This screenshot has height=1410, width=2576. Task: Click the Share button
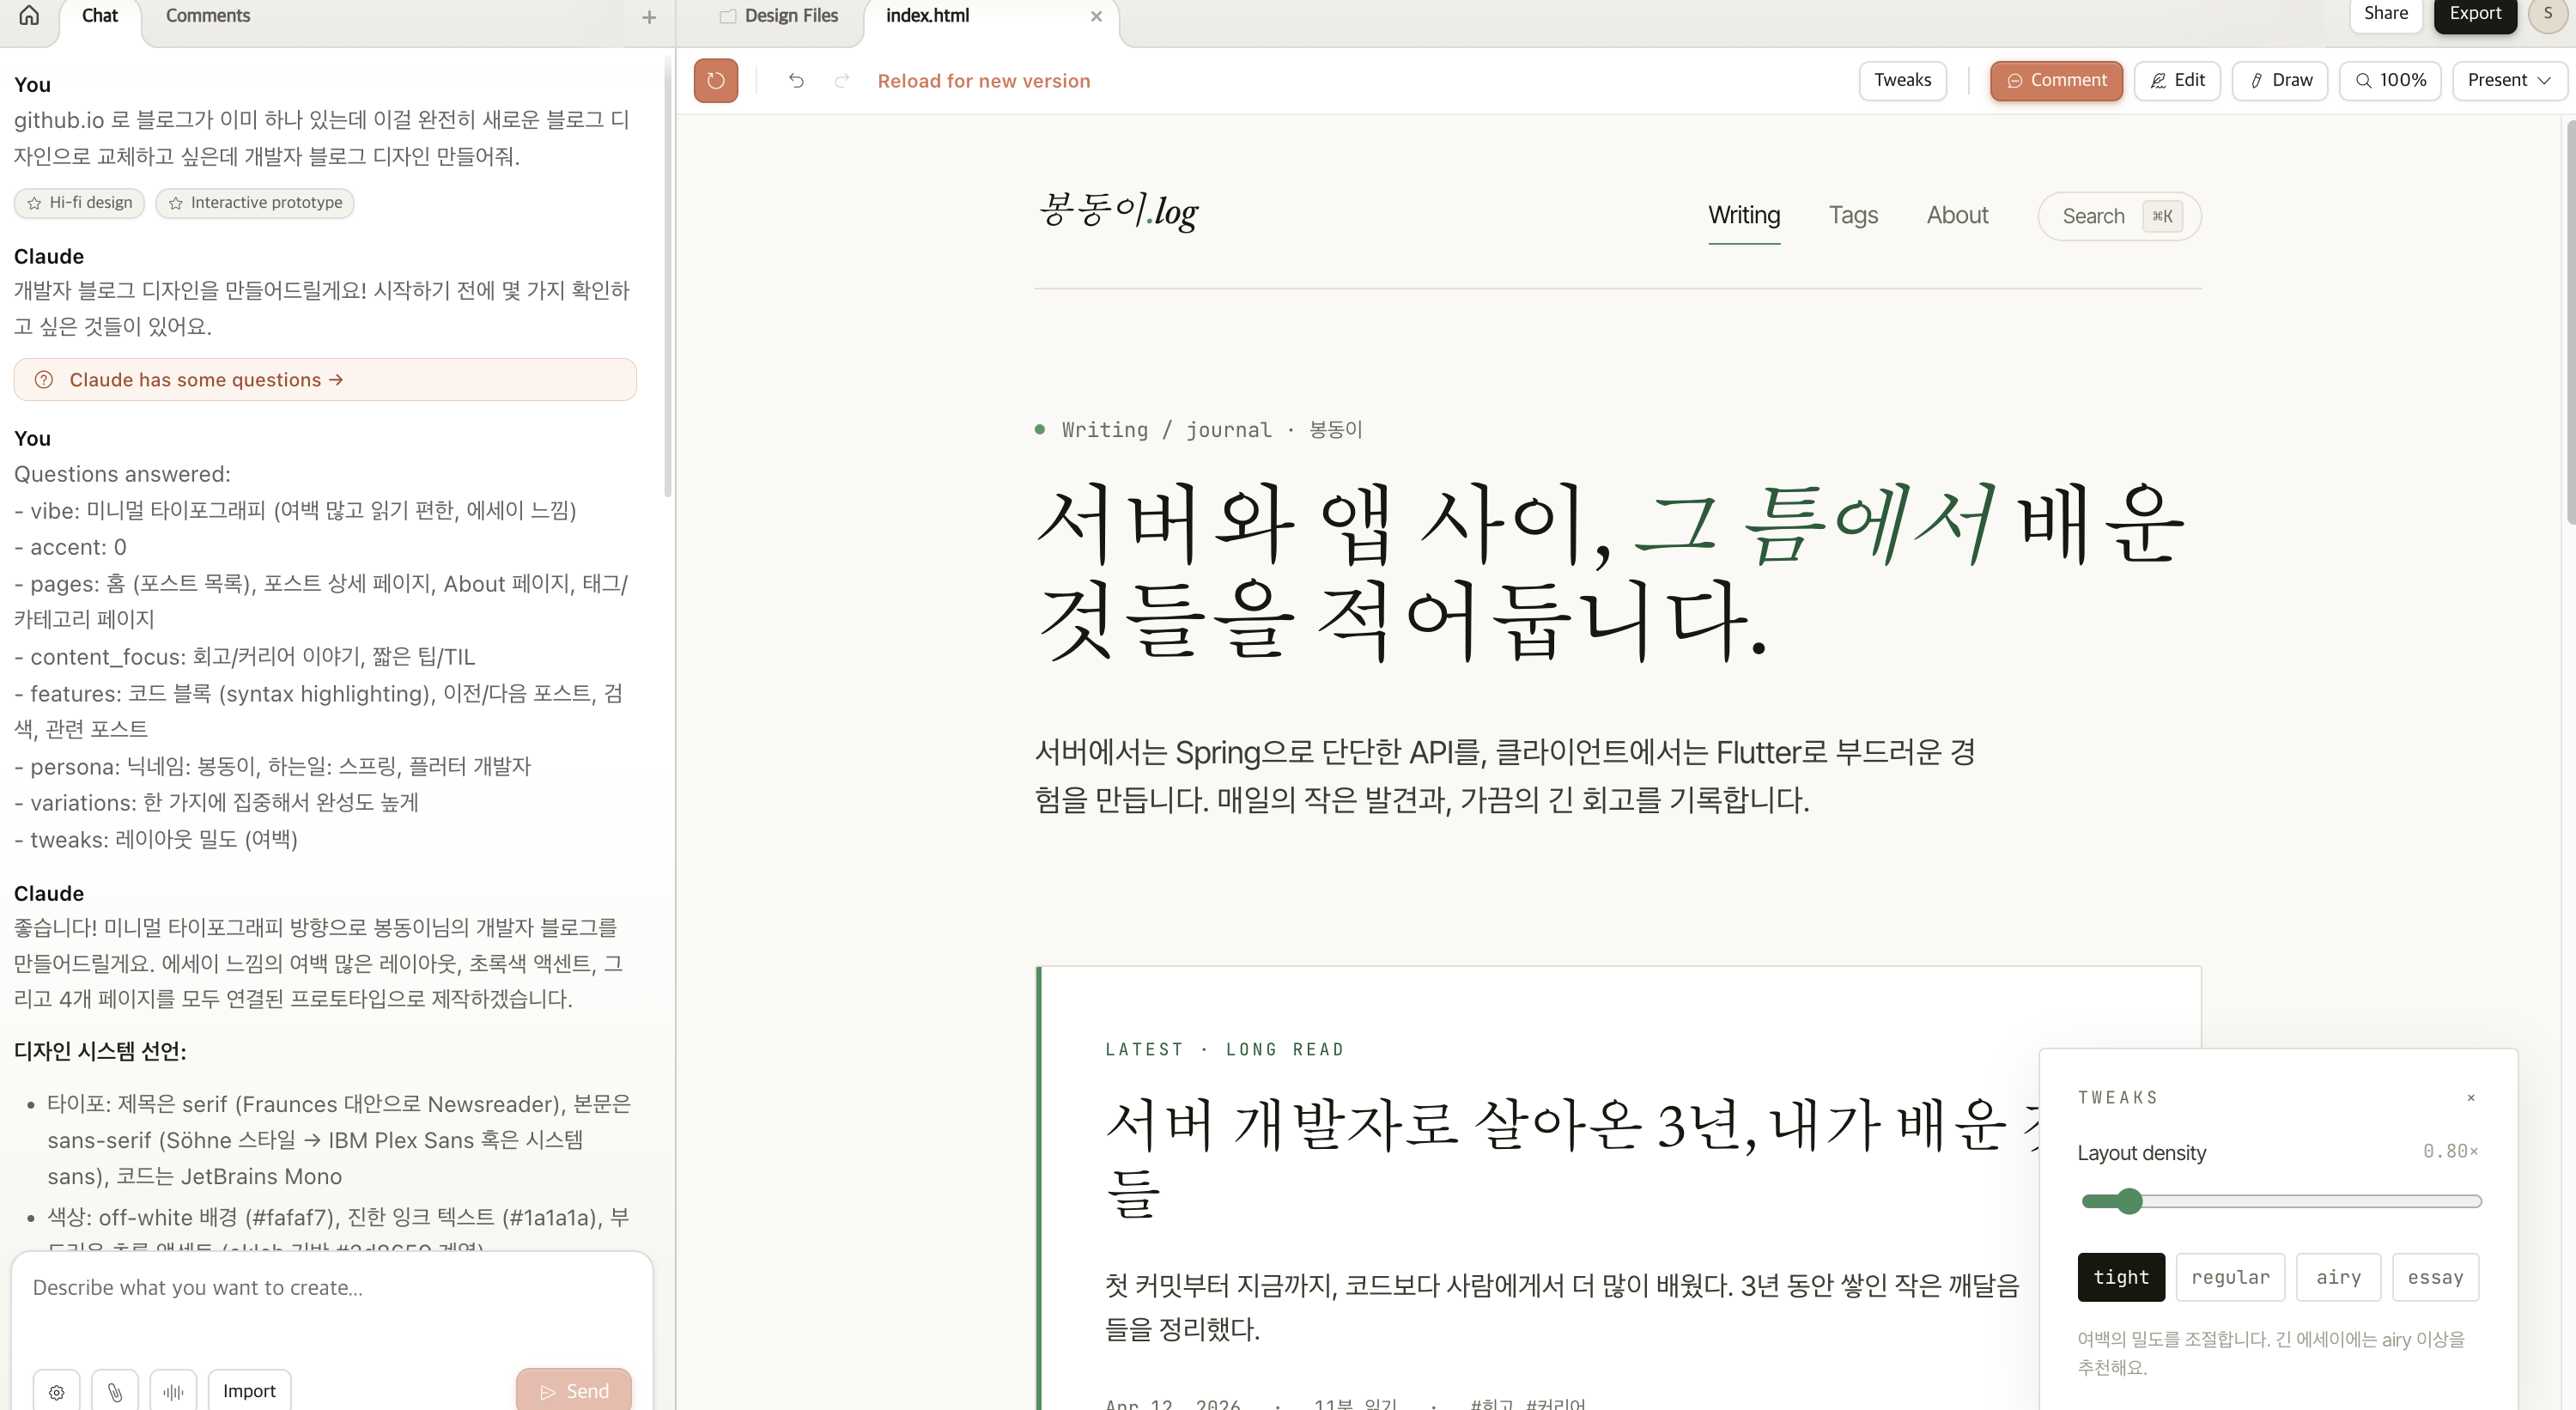tap(2385, 14)
